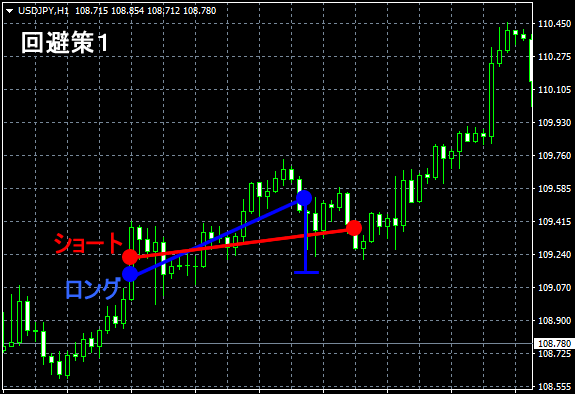Viewport: 575px width, 394px height.
Task: Click the blue T-shaped stop line base
Action: pyautogui.click(x=307, y=273)
